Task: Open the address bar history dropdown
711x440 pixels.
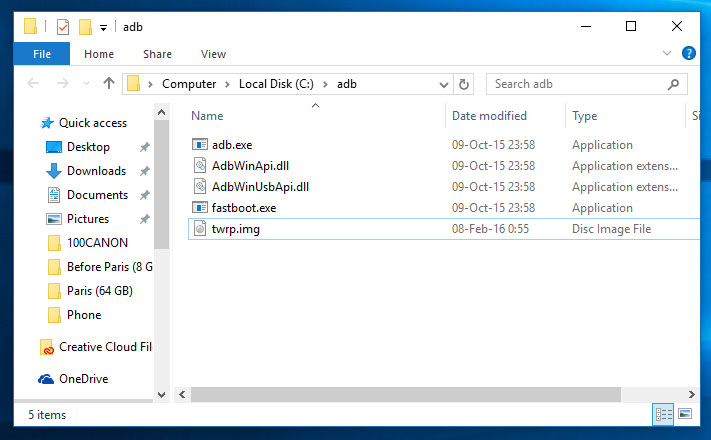Action: (x=442, y=85)
